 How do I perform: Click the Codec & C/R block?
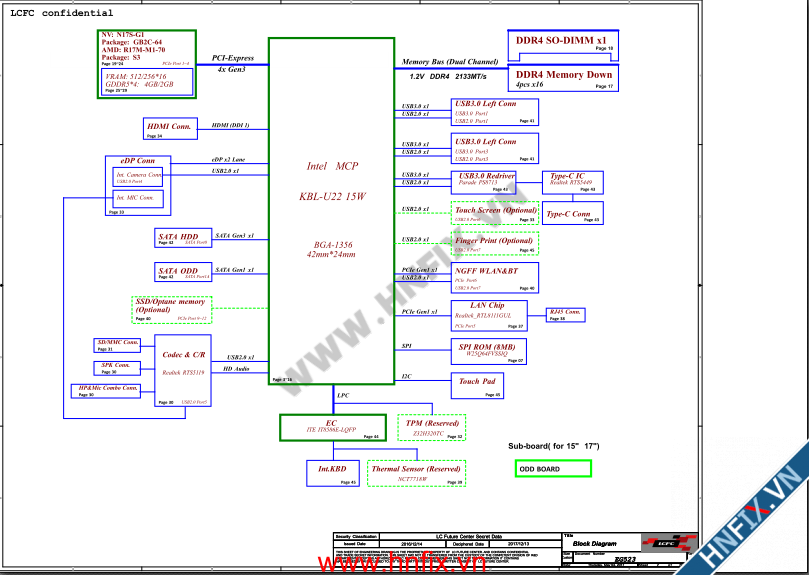(x=183, y=371)
